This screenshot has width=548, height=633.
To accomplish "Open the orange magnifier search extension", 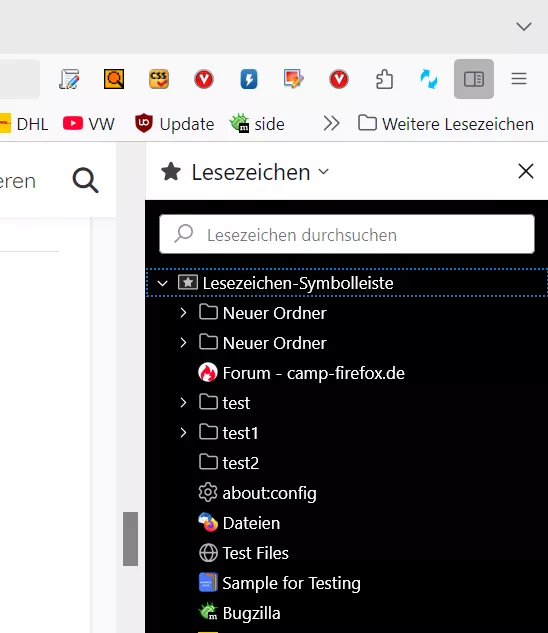I will coord(114,79).
